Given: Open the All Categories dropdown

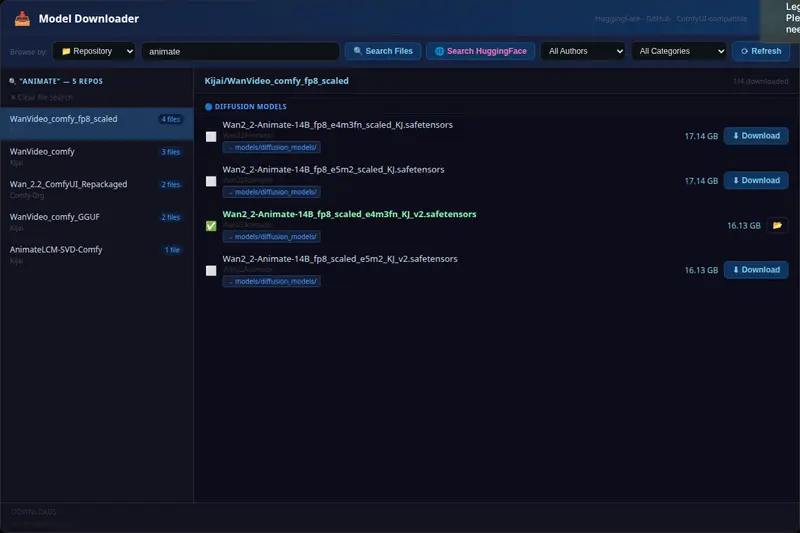Looking at the screenshot, I should click(679, 51).
